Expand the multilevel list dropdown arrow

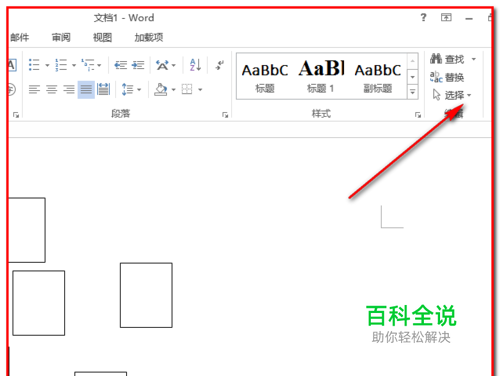pos(99,65)
